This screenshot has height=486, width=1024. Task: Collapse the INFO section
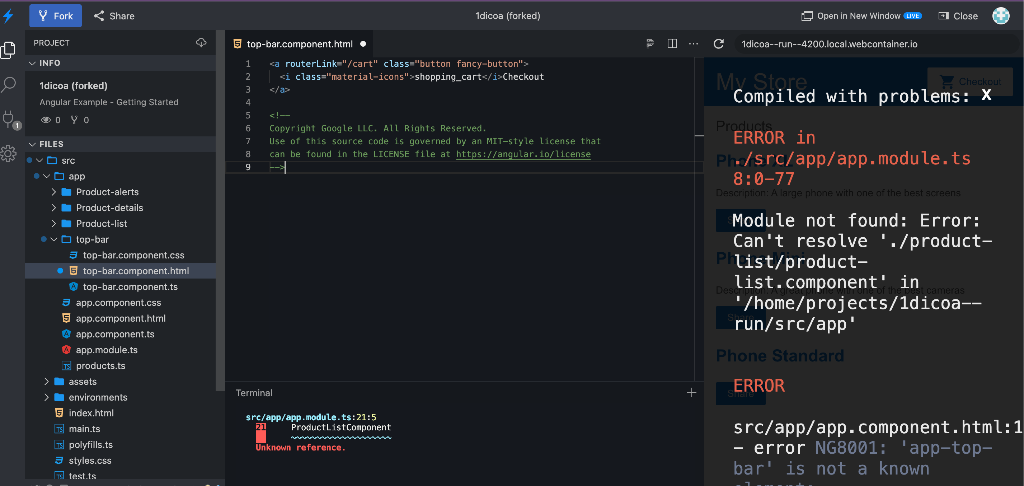click(33, 63)
